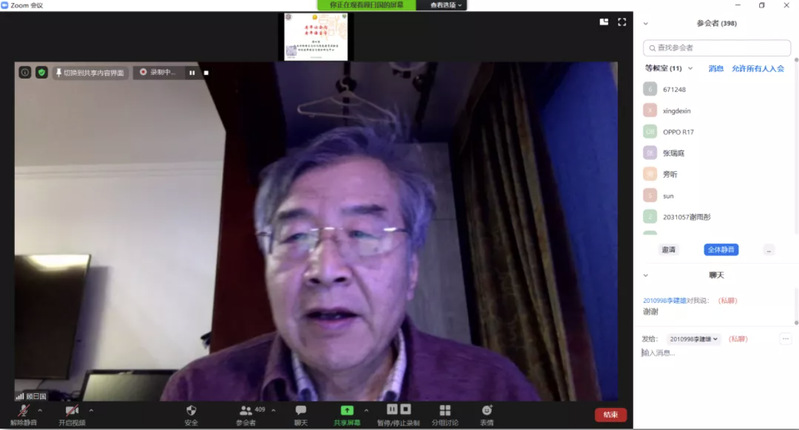Open Breakout Rooms from the toolbar
The width and height of the screenshot is (799, 430).
[x=444, y=410]
